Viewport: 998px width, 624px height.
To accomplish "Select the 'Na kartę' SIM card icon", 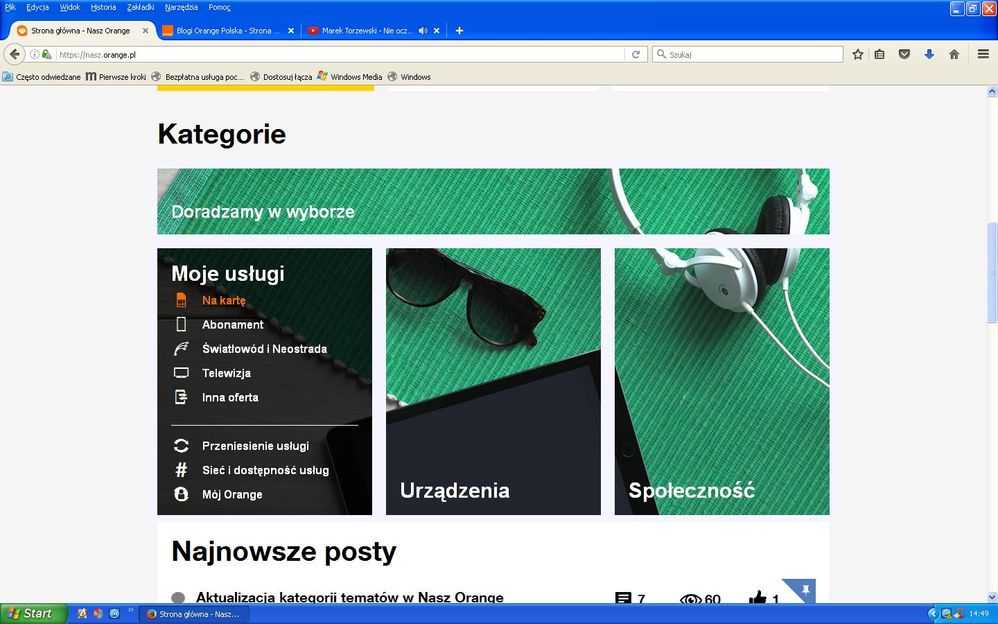I will [x=182, y=300].
